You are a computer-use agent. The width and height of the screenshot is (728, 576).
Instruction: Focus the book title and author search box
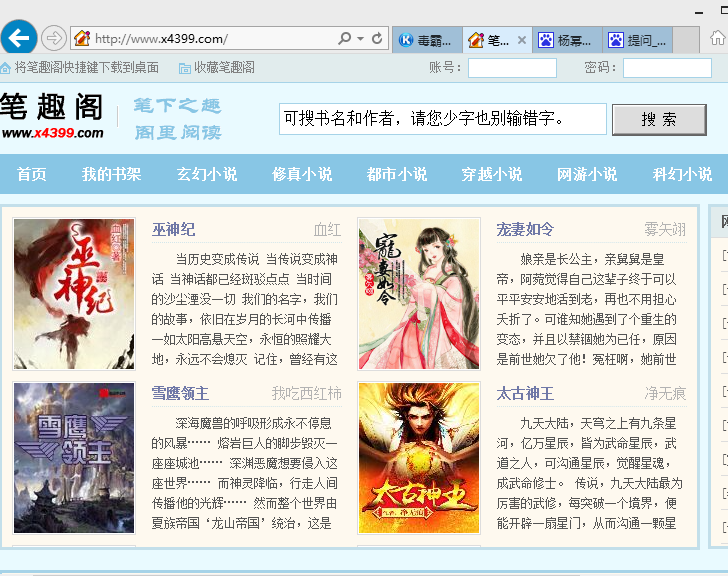pyautogui.click(x=442, y=119)
